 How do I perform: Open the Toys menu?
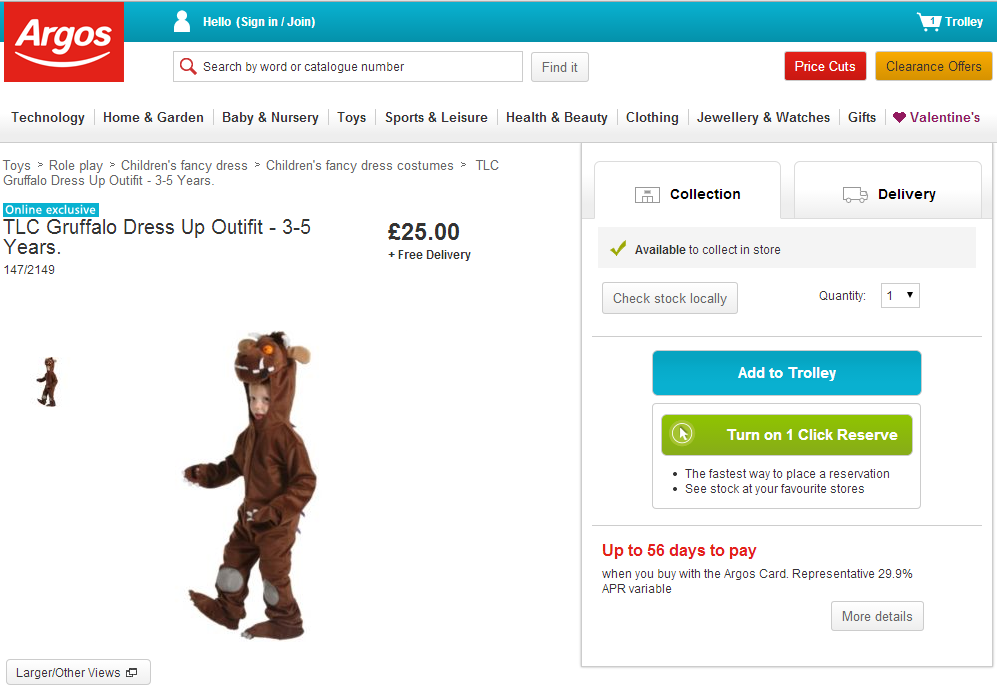(x=351, y=118)
